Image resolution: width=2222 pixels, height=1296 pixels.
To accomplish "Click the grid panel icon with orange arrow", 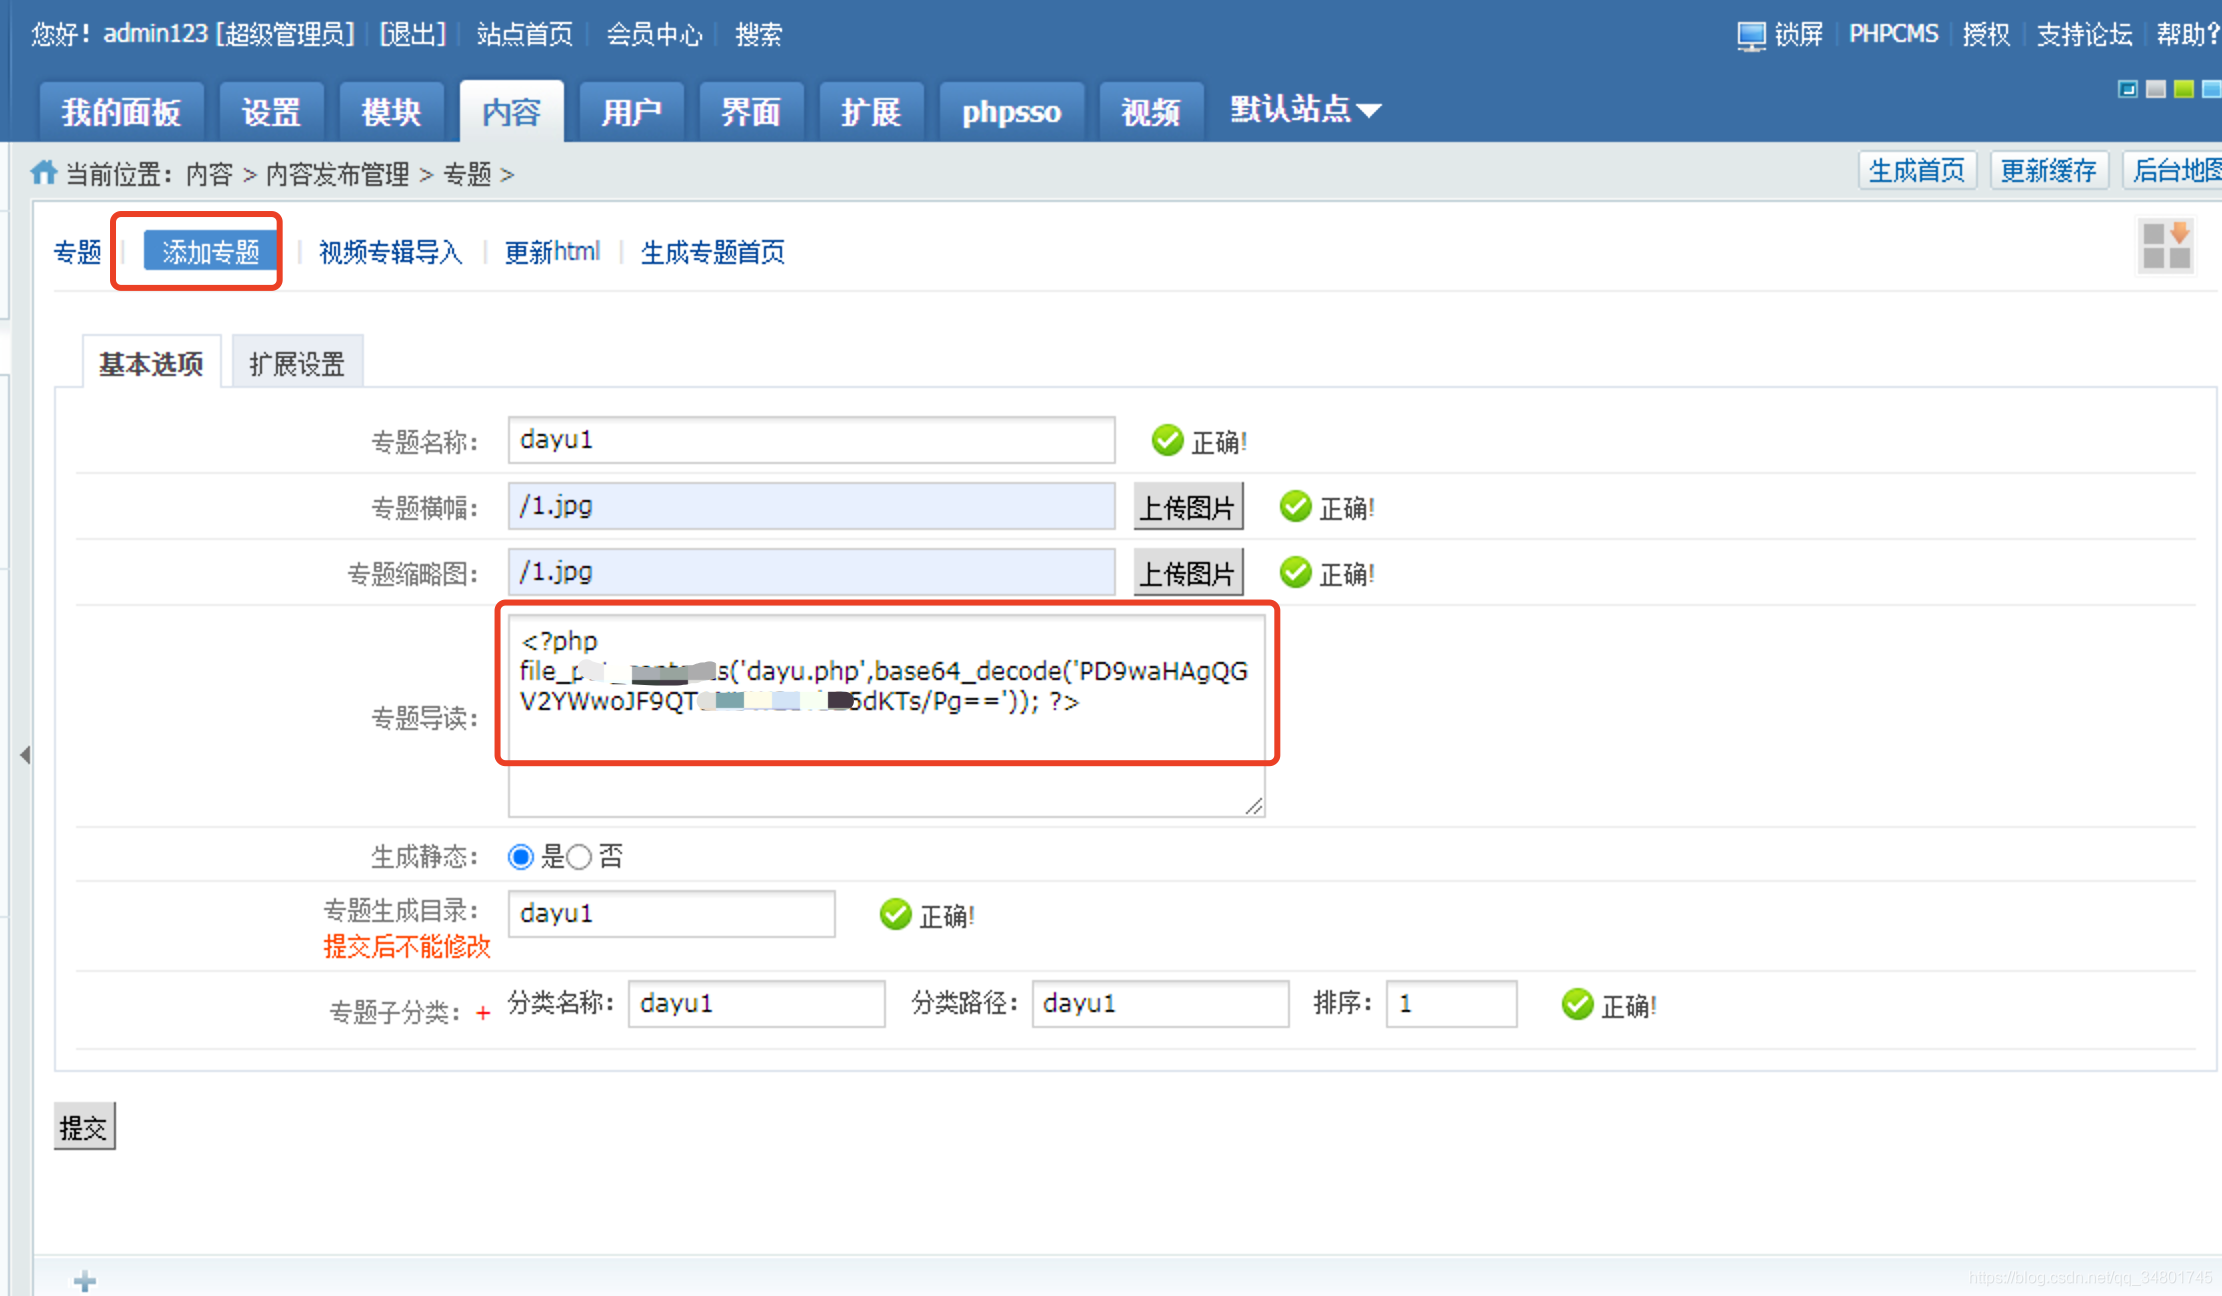I will pos(2166,245).
